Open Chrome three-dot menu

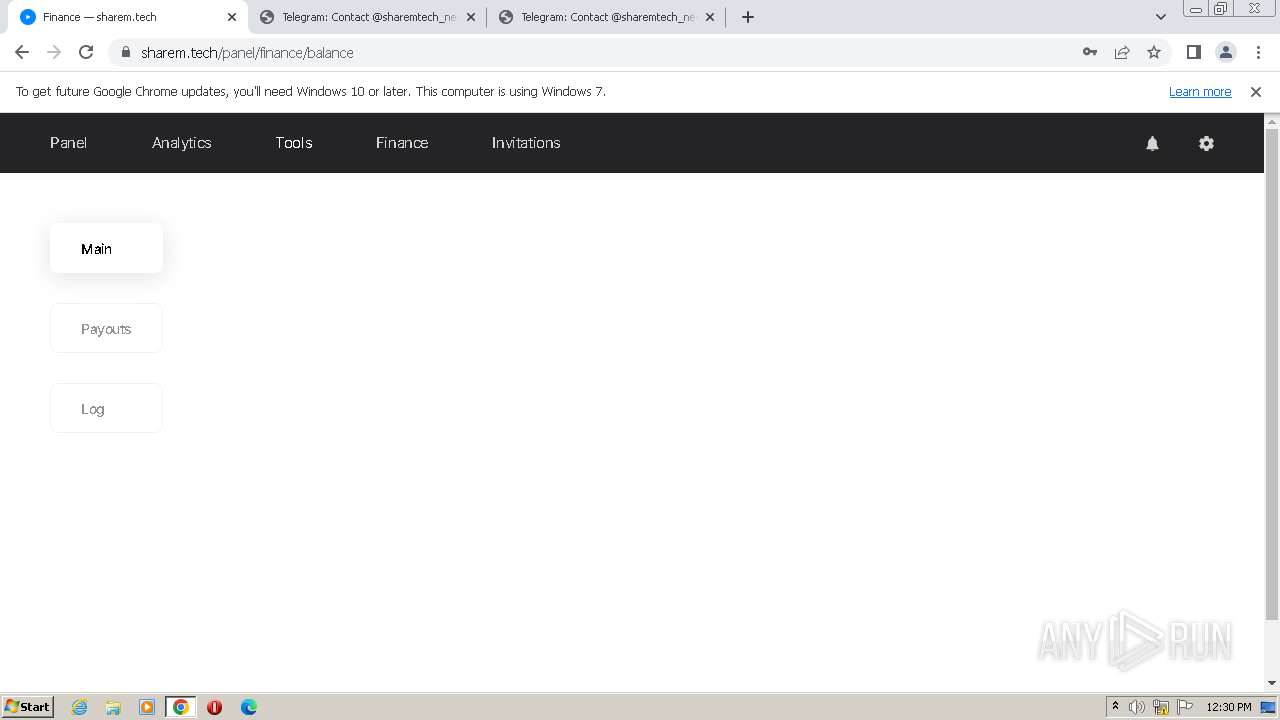(1258, 52)
